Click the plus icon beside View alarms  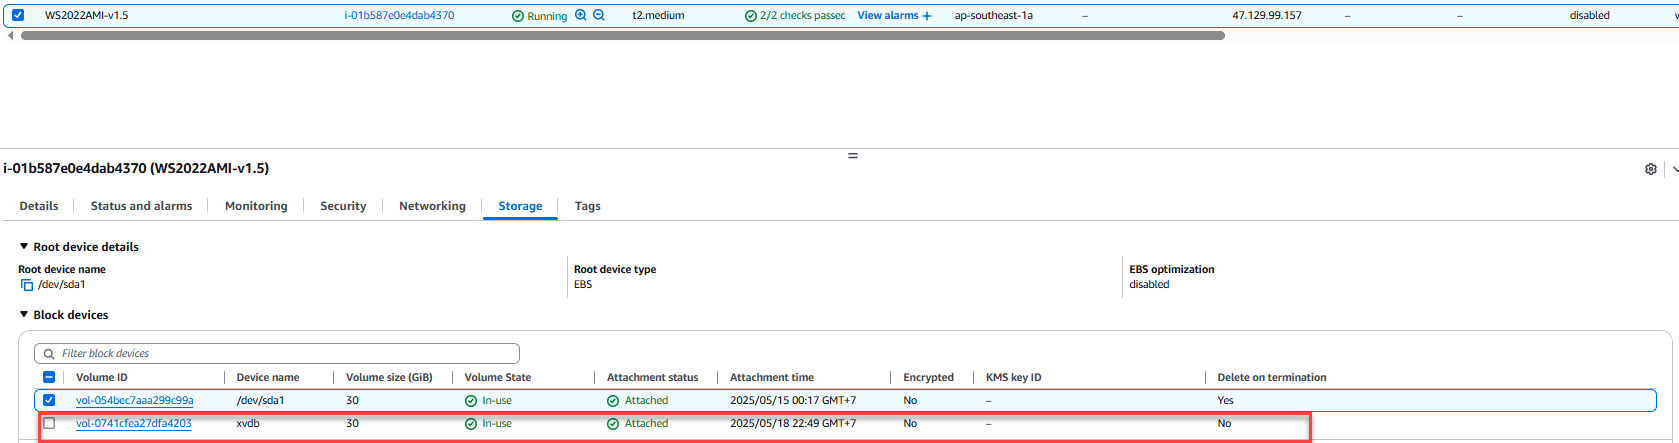[x=927, y=15]
